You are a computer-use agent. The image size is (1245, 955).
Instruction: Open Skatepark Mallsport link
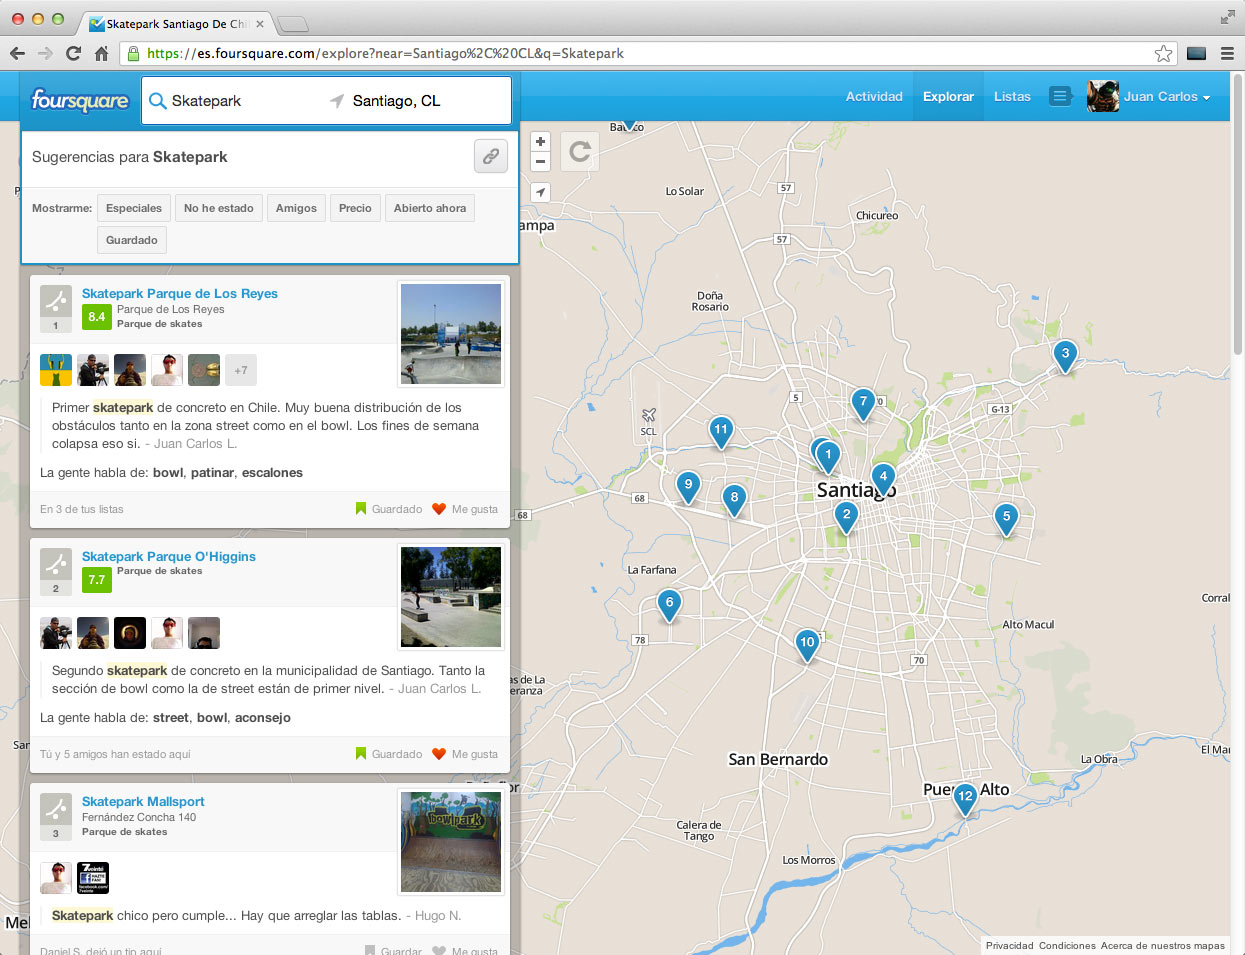(143, 801)
